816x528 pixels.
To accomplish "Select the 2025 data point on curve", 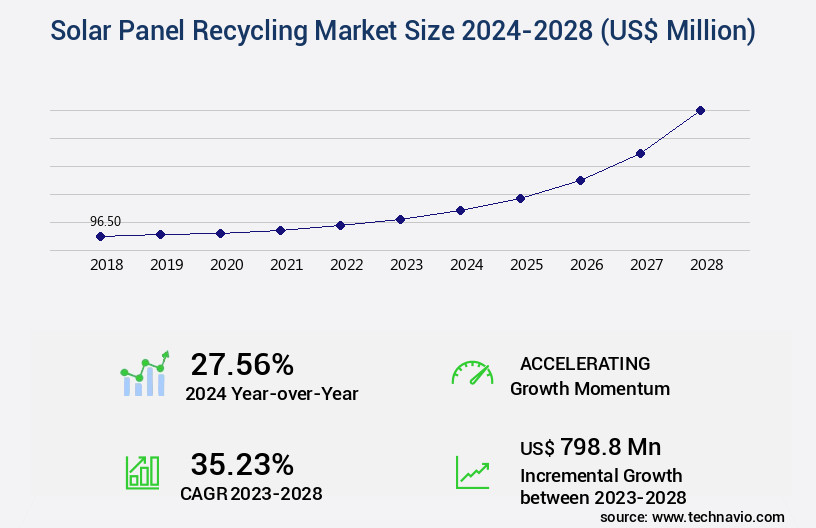I will (x=520, y=198).
